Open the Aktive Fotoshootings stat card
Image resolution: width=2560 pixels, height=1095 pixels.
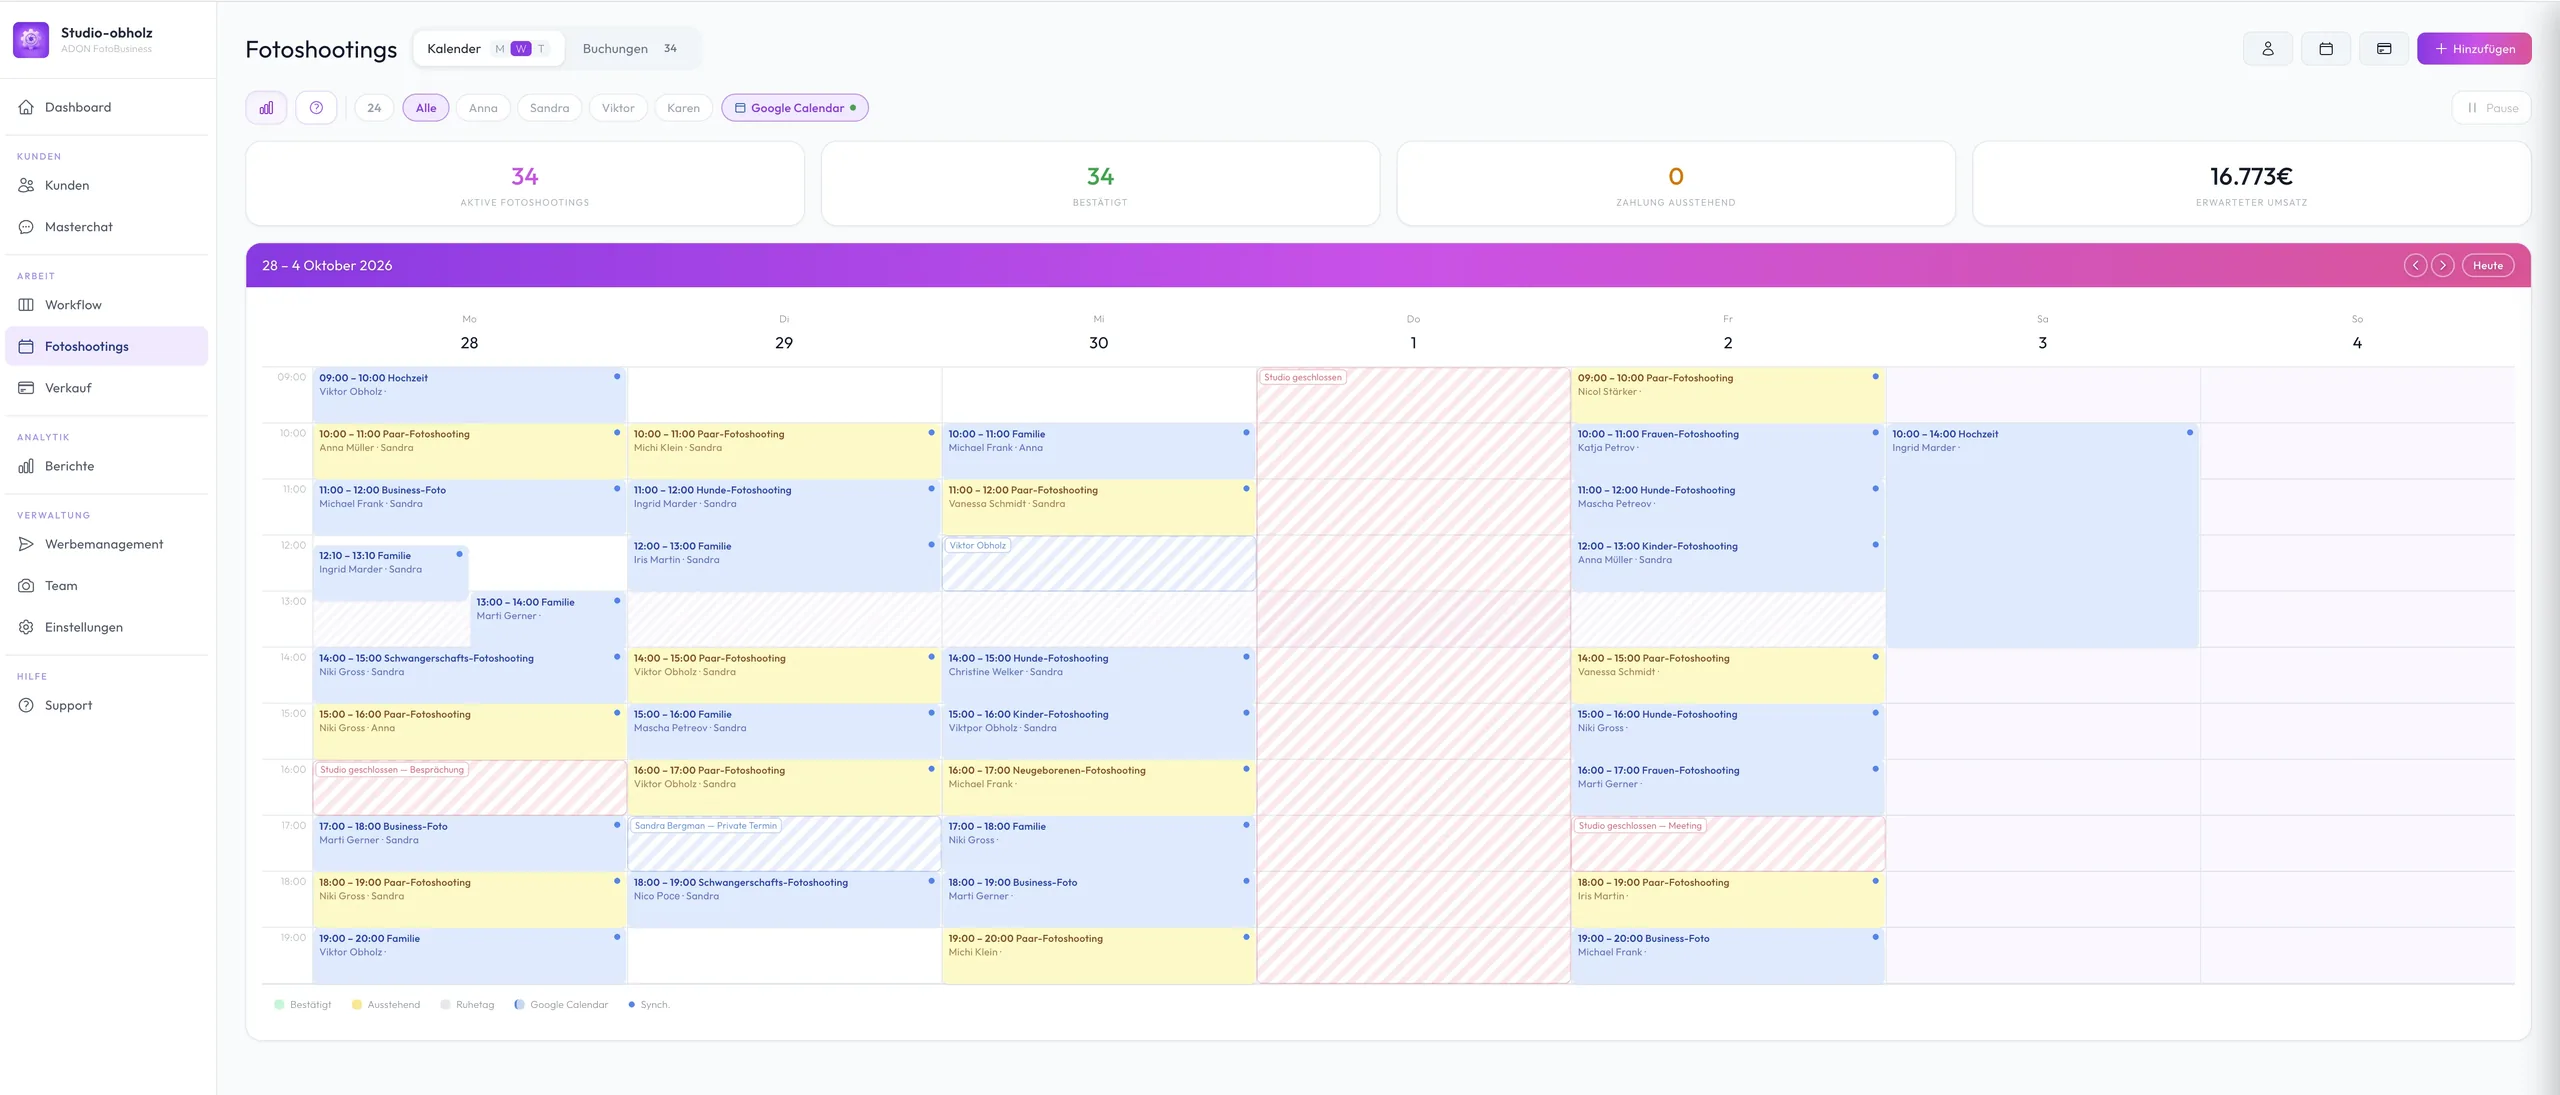click(x=525, y=184)
